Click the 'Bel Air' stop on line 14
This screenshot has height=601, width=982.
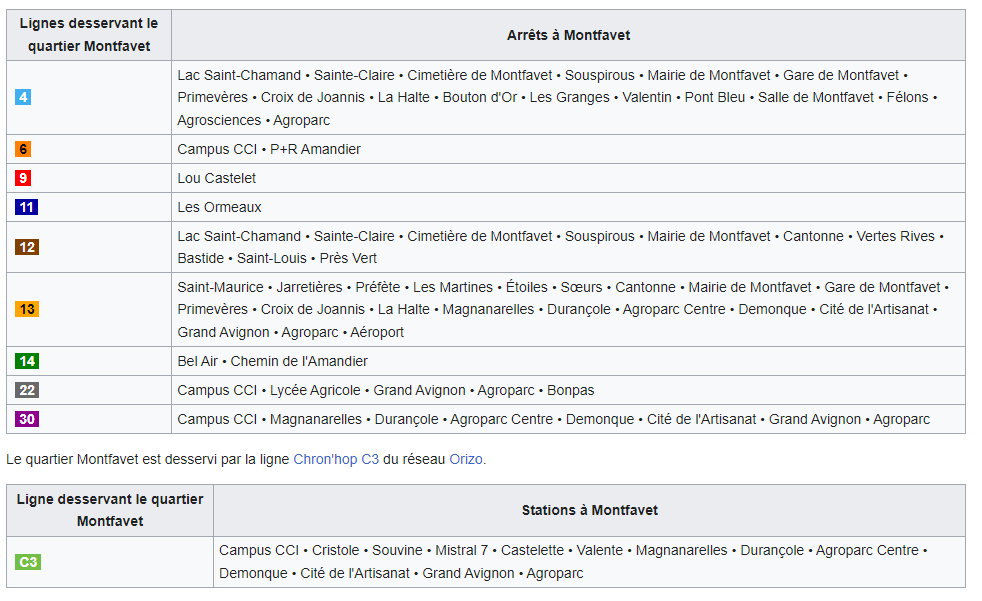click(197, 361)
